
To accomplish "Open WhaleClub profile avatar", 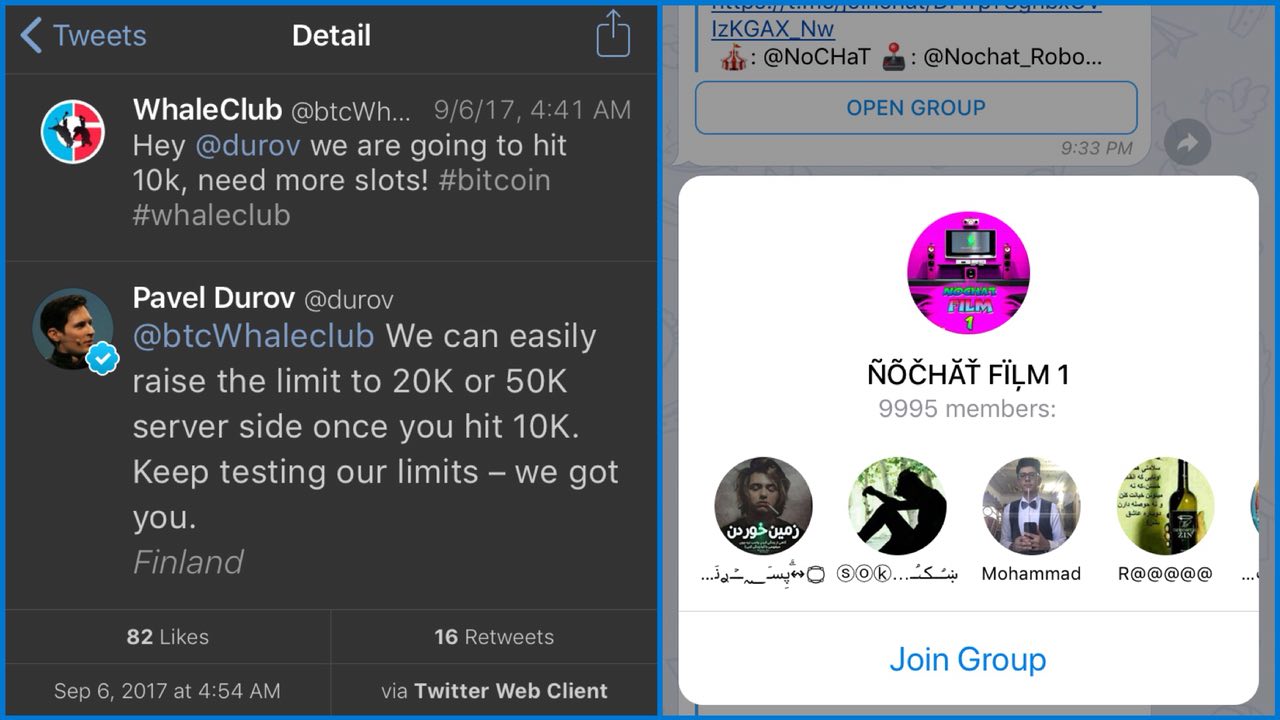I will (73, 132).
